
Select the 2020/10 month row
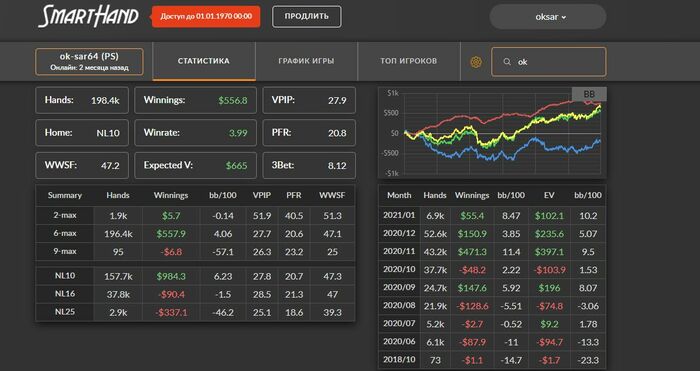click(x=492, y=270)
